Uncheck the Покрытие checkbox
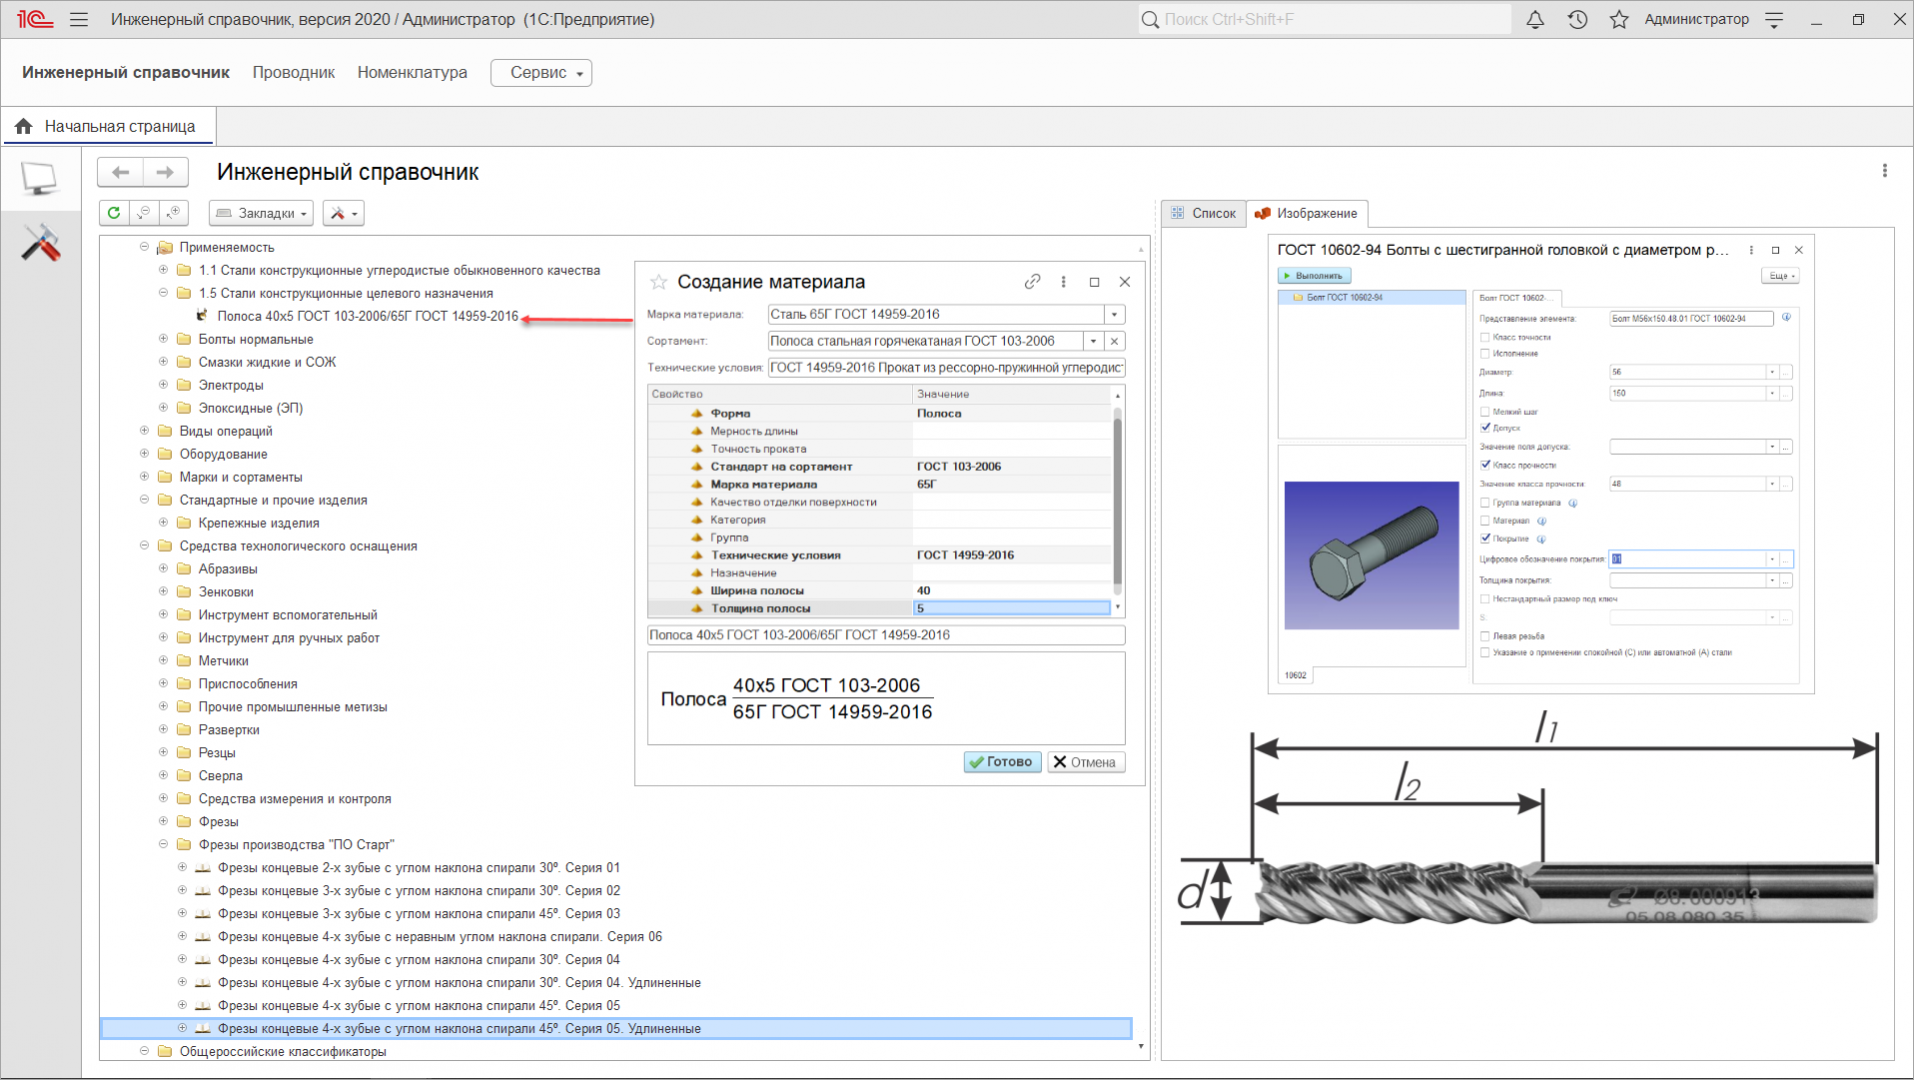The height and width of the screenshot is (1080, 1914). (x=1485, y=539)
